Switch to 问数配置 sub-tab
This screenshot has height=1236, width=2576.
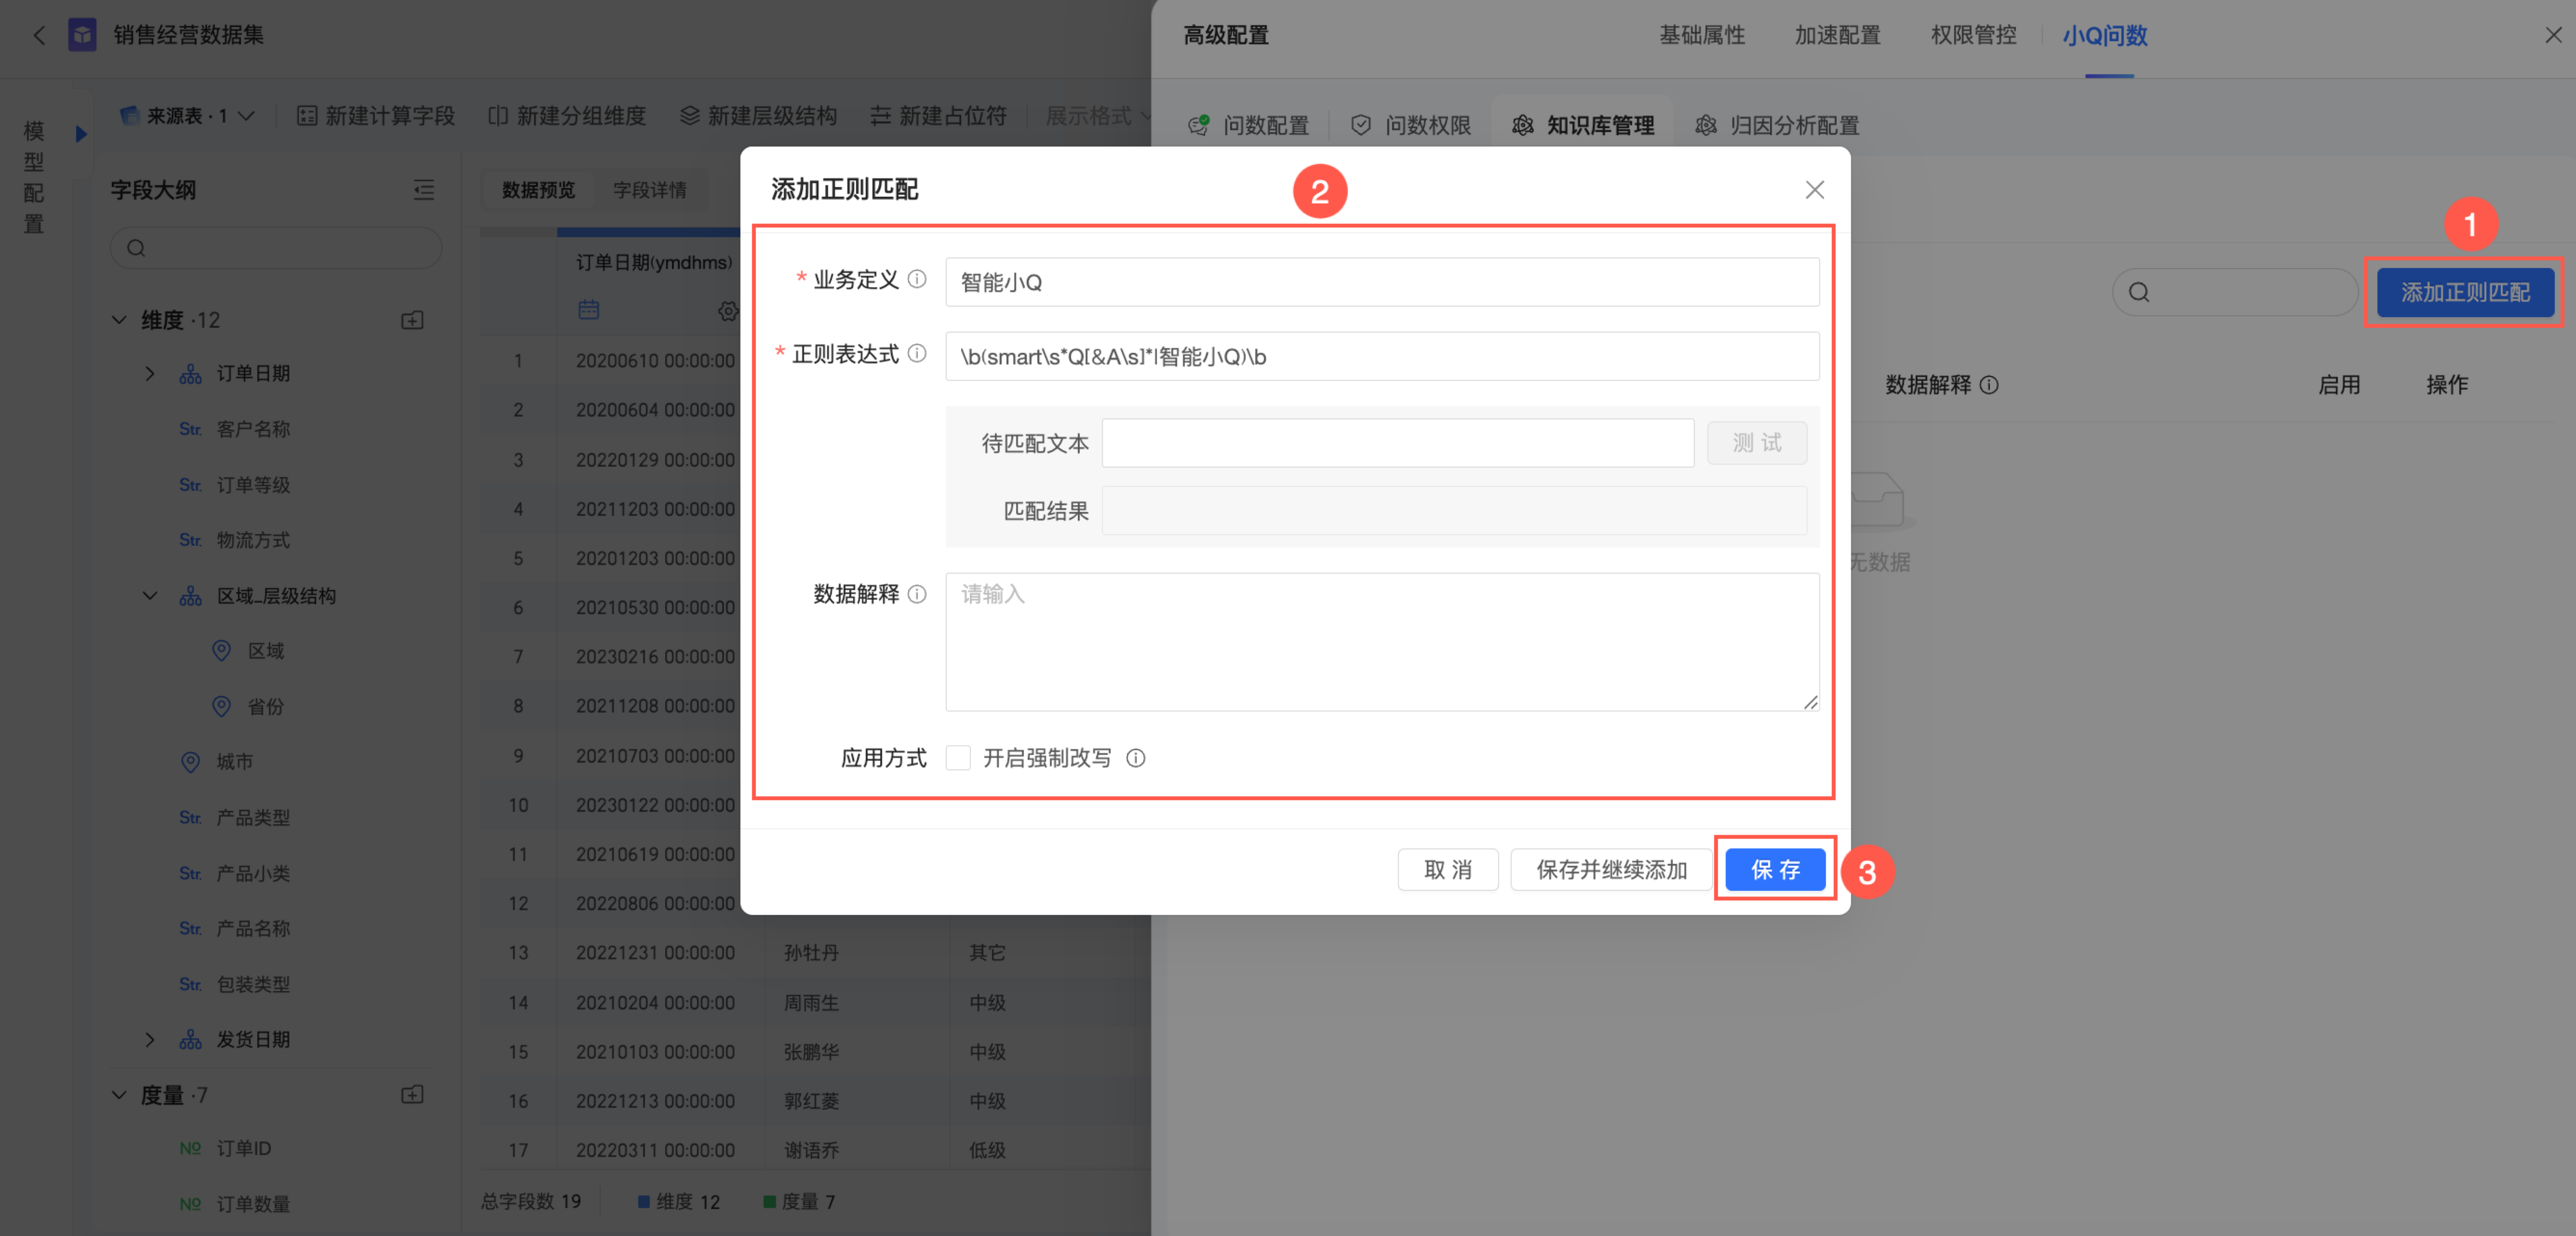pyautogui.click(x=1248, y=126)
